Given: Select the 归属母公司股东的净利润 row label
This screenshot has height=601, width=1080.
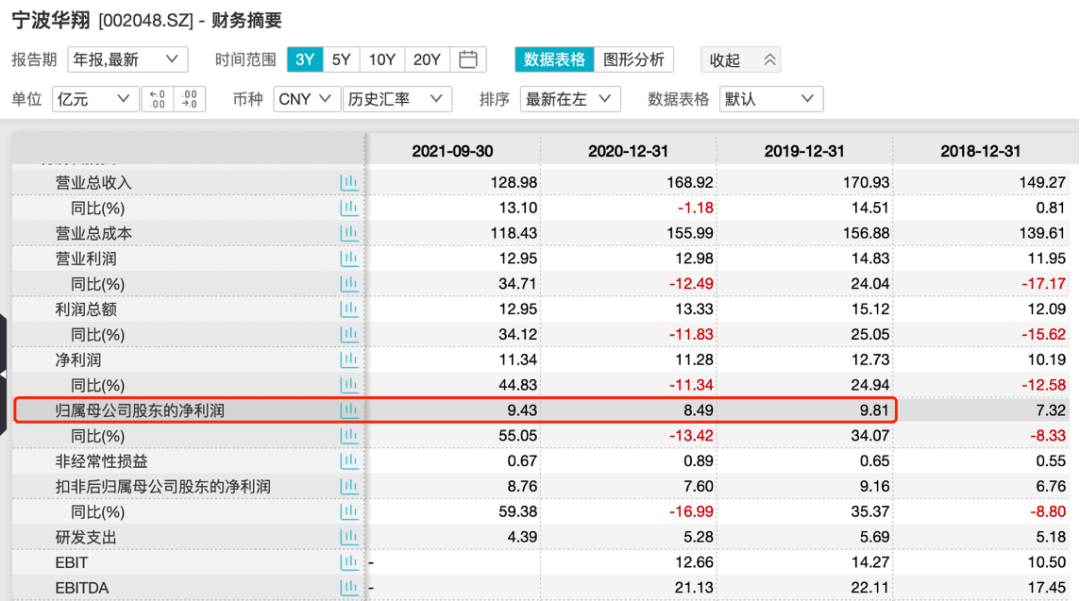Looking at the screenshot, I should pos(140,411).
